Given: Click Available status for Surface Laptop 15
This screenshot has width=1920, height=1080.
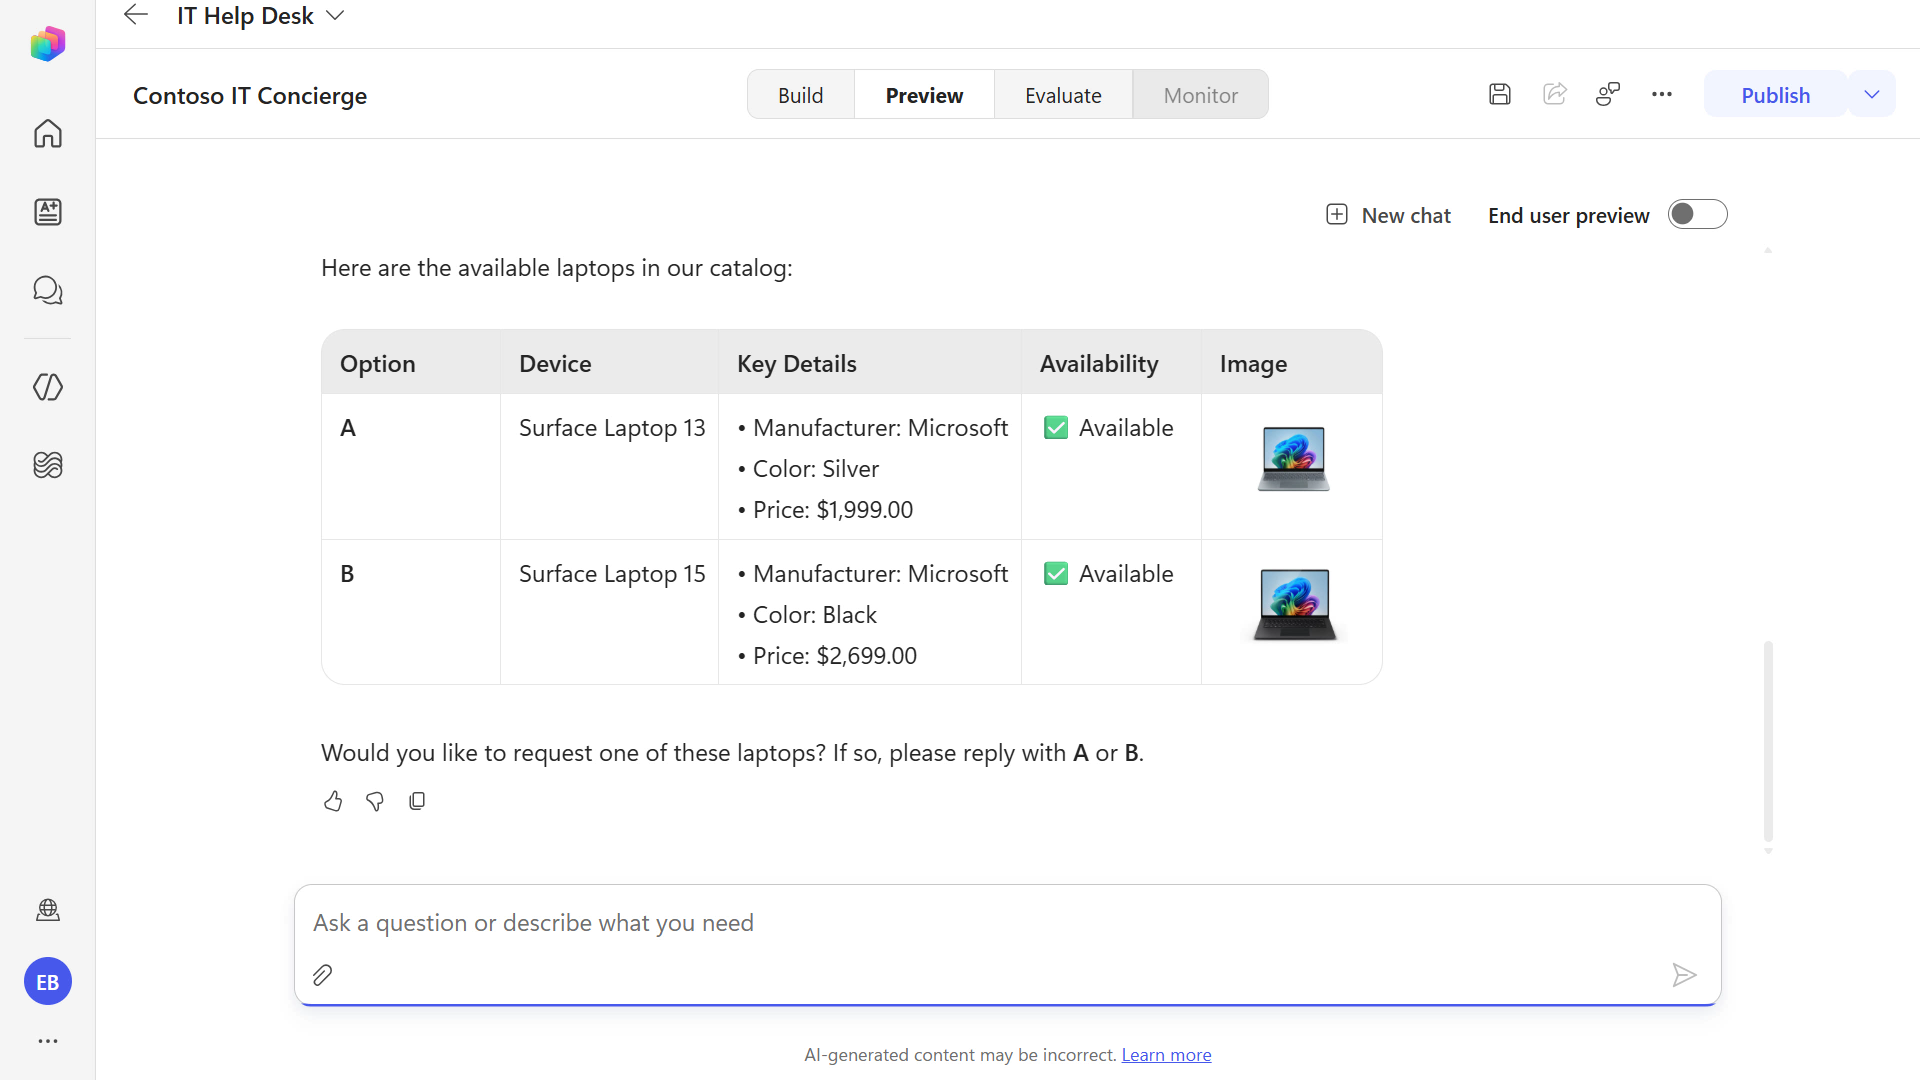Looking at the screenshot, I should tap(1109, 574).
